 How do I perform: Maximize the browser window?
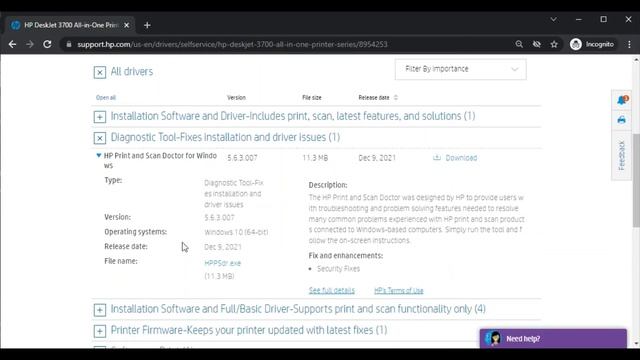tap(603, 19)
